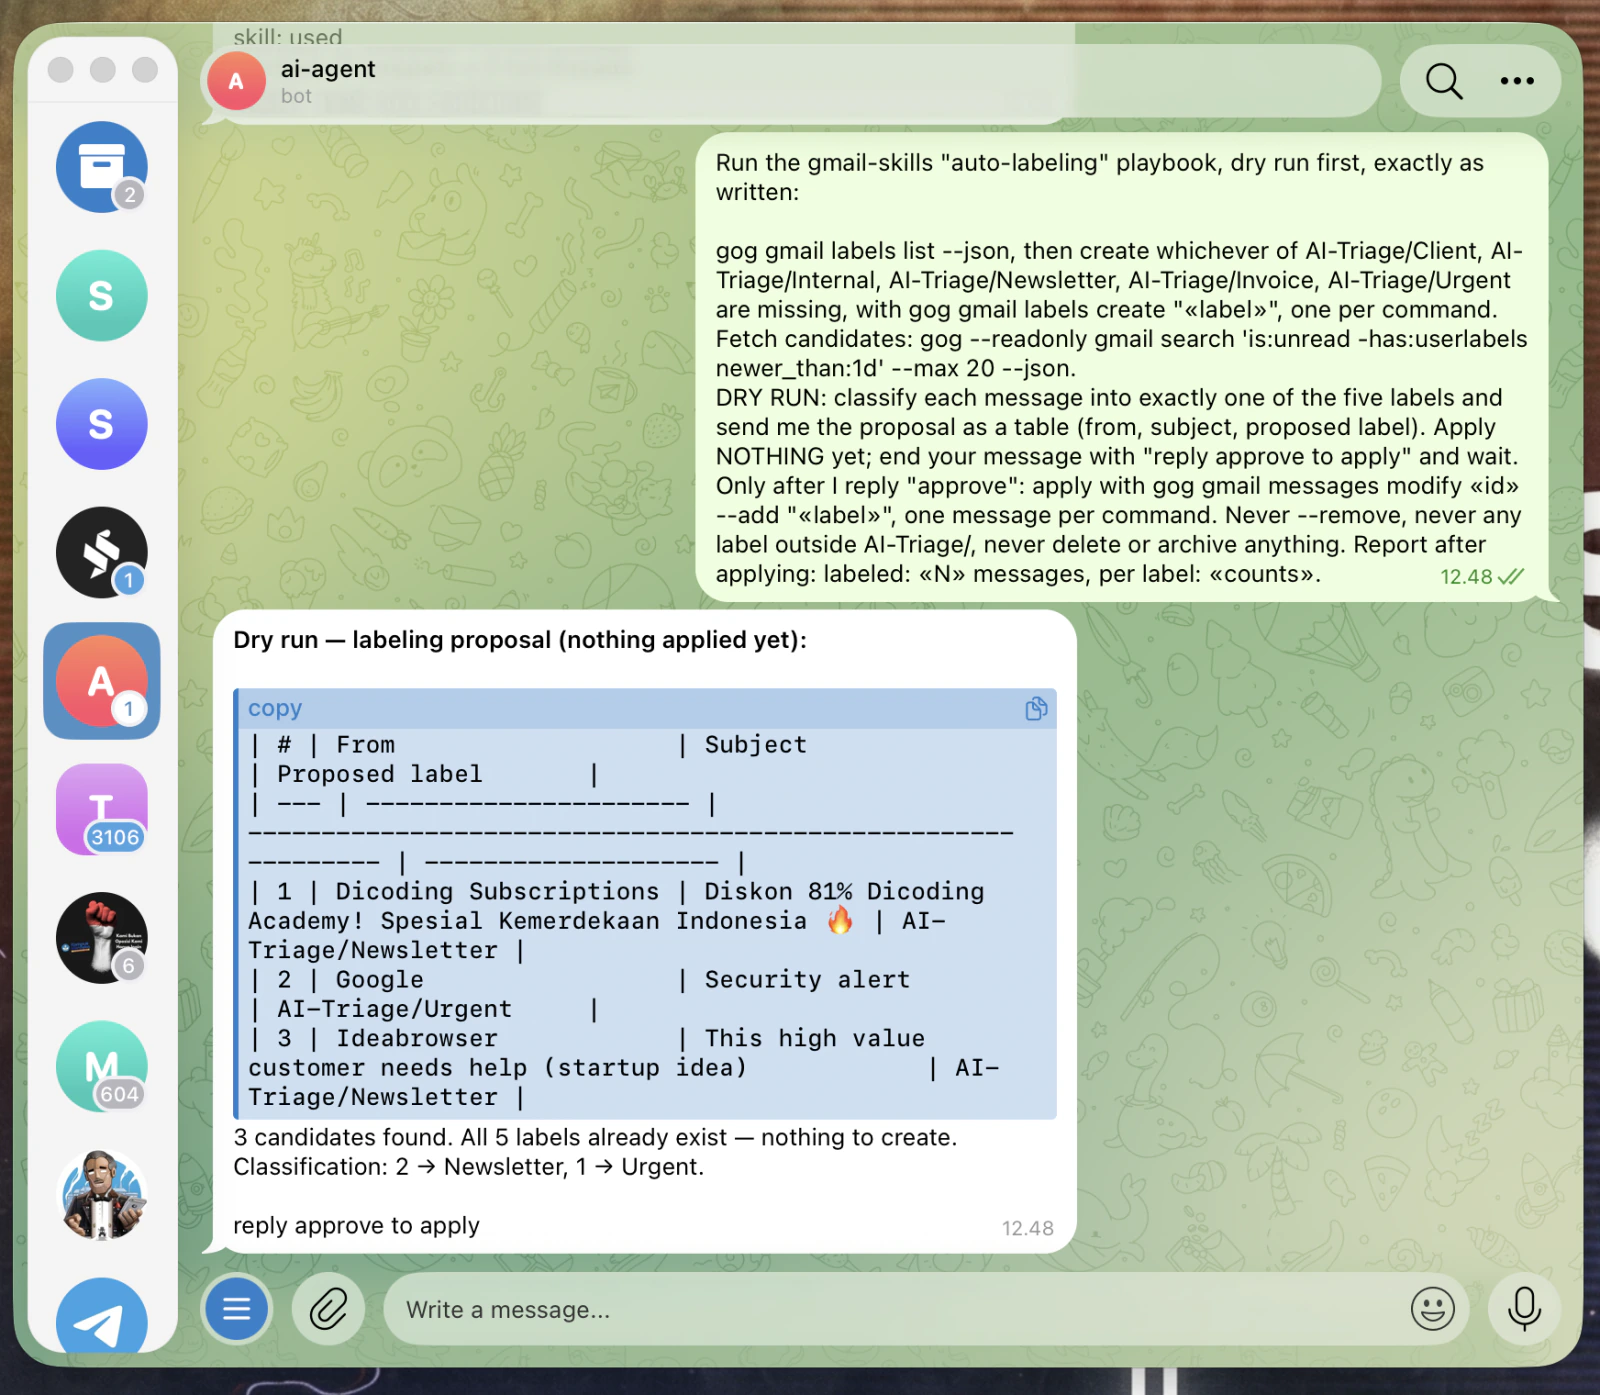Screen dimensions: 1600x1395
Task: Click the "copy" label on the code block
Action: point(275,708)
